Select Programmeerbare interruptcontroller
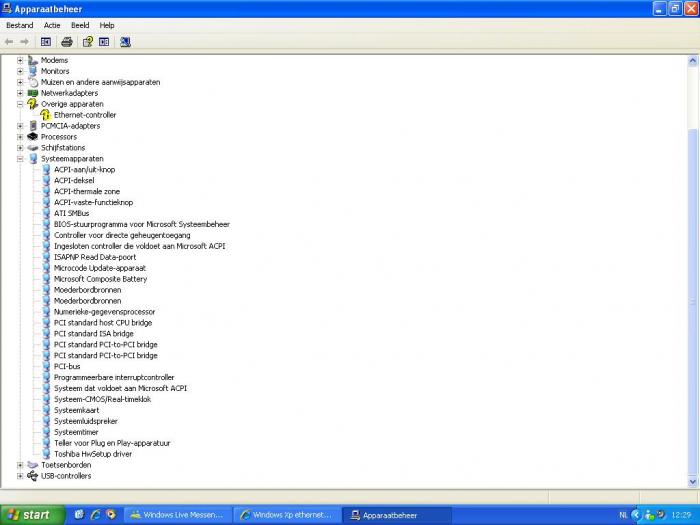 (114, 378)
